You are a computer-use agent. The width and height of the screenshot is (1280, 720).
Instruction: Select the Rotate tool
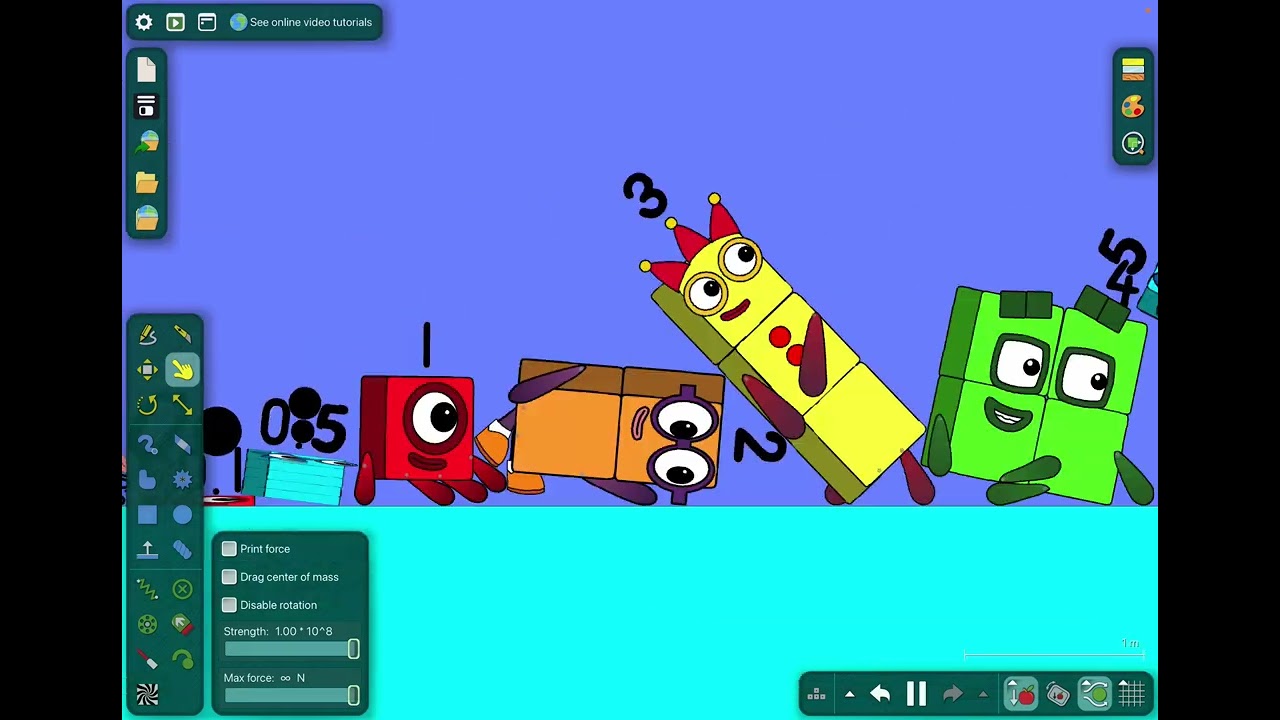tap(147, 405)
